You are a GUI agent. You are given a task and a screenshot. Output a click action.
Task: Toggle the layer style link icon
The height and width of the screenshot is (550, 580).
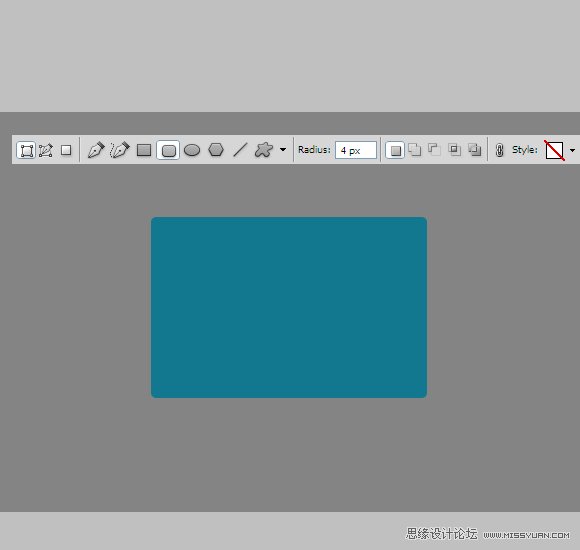point(499,150)
